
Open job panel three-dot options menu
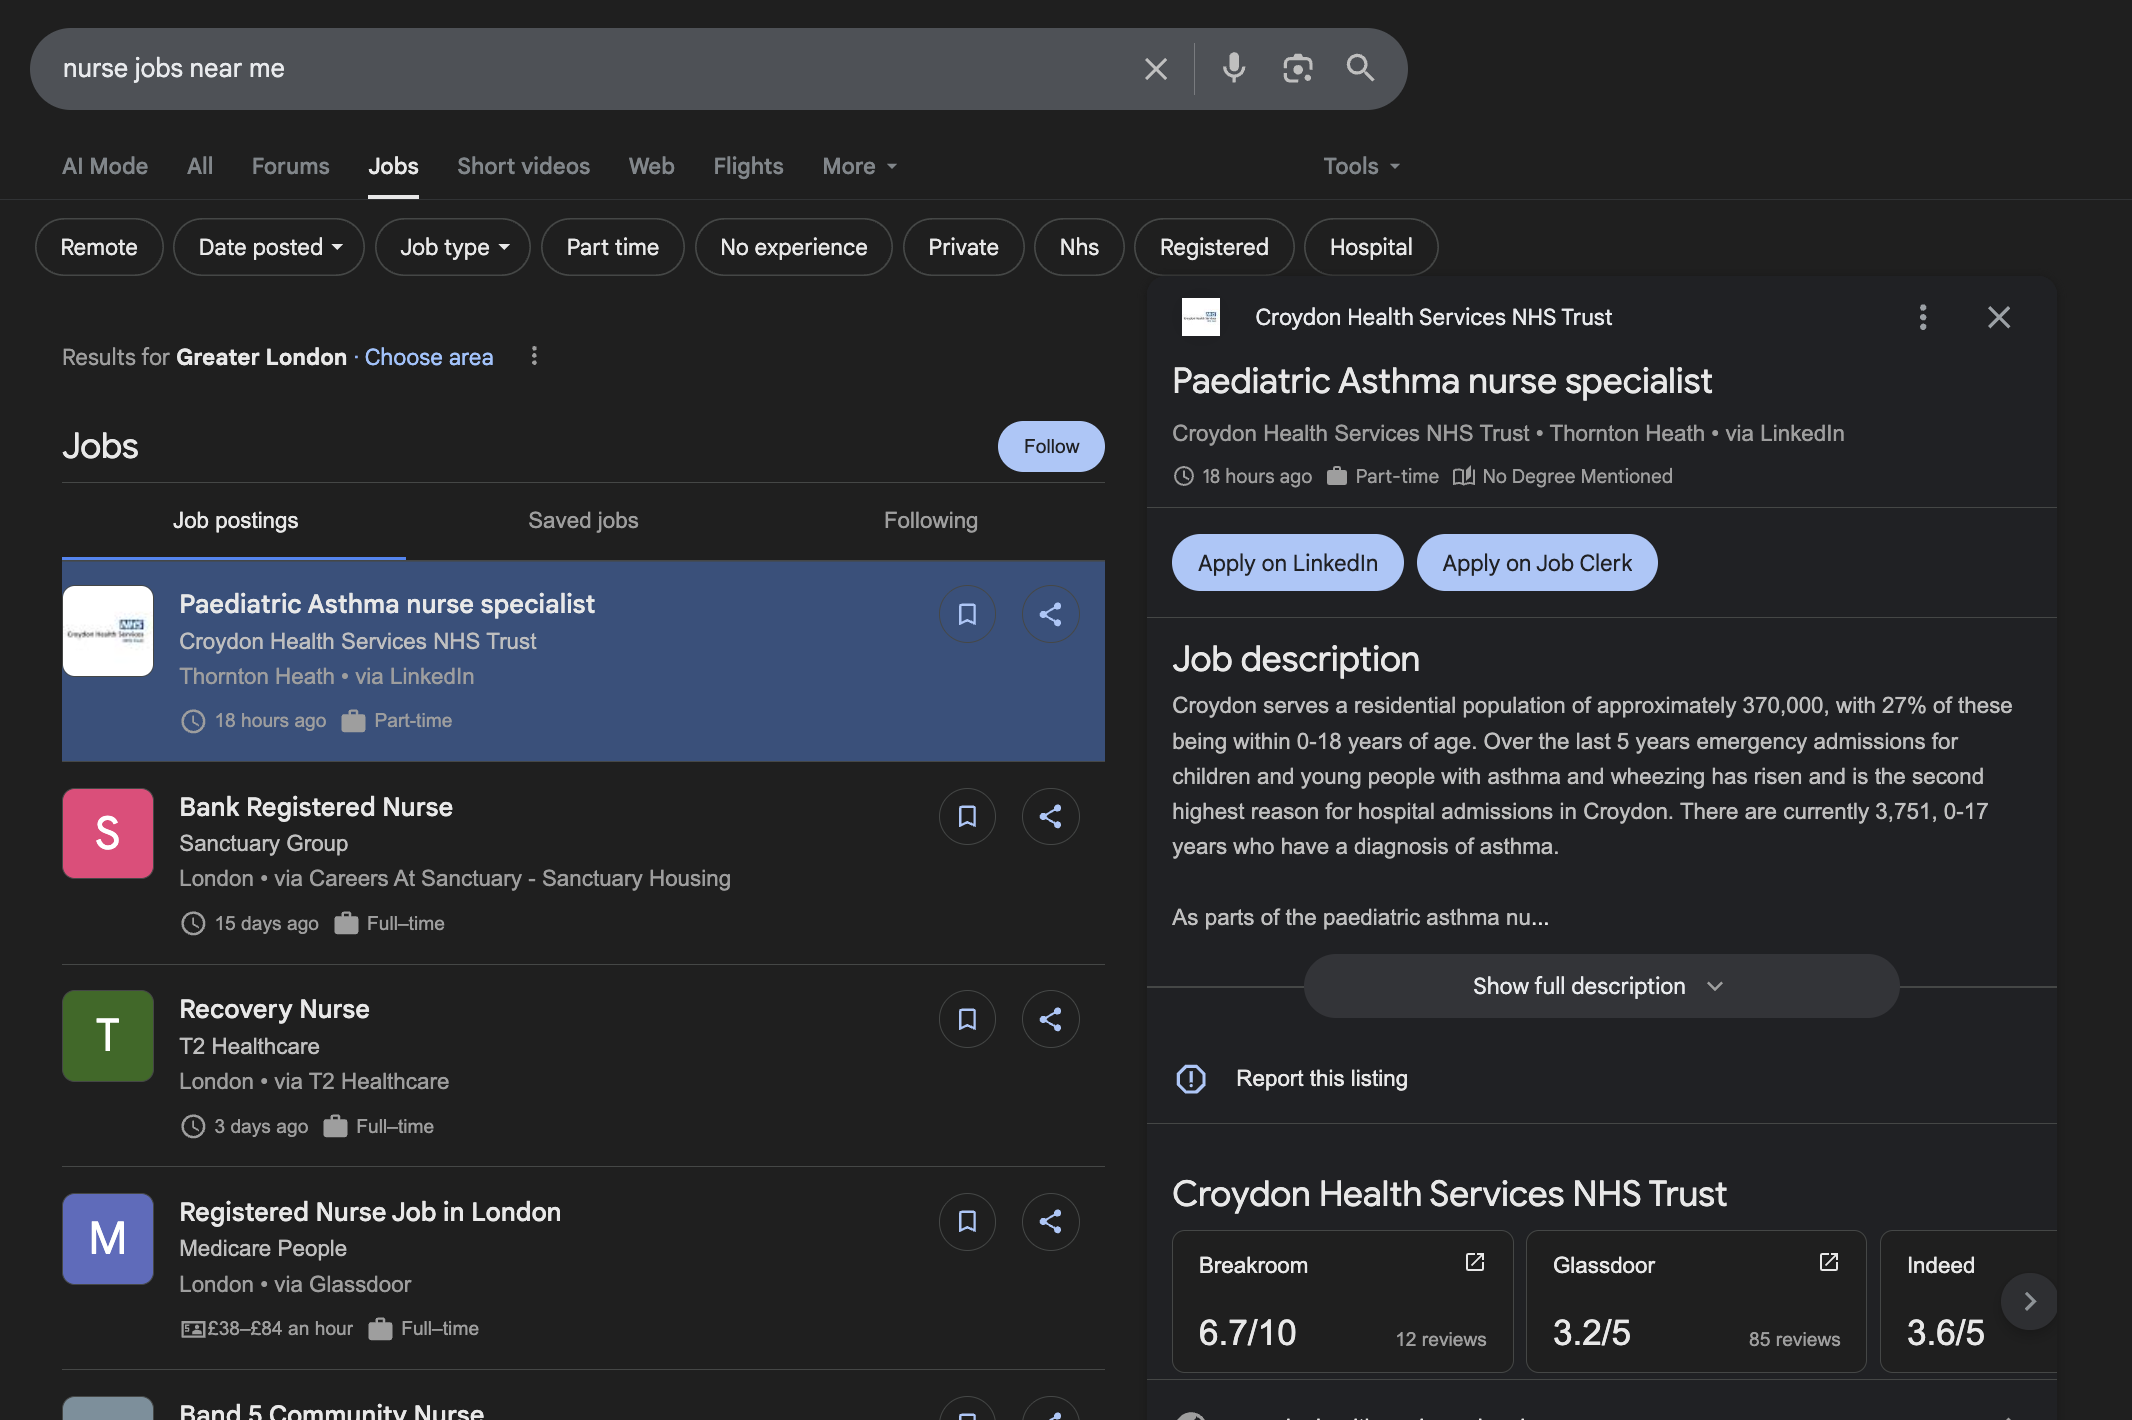tap(1922, 317)
